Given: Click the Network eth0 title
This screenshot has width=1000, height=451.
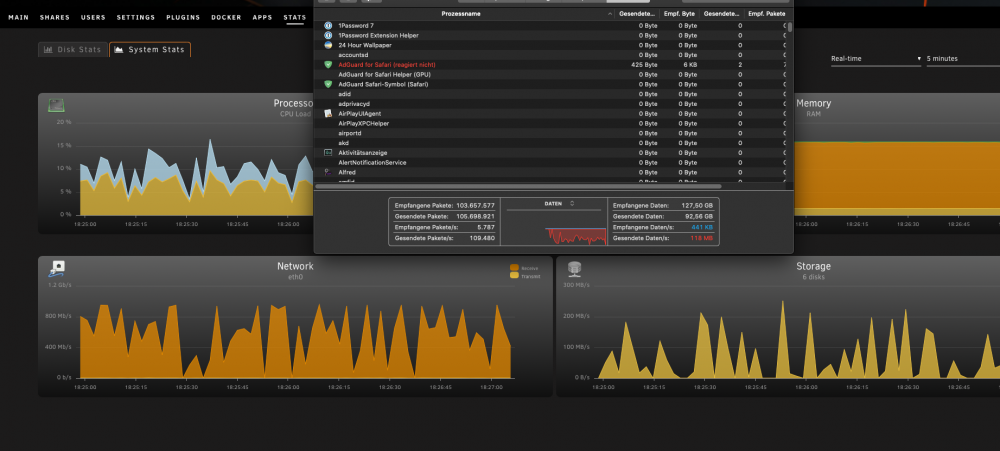Looking at the screenshot, I should pos(295,270).
